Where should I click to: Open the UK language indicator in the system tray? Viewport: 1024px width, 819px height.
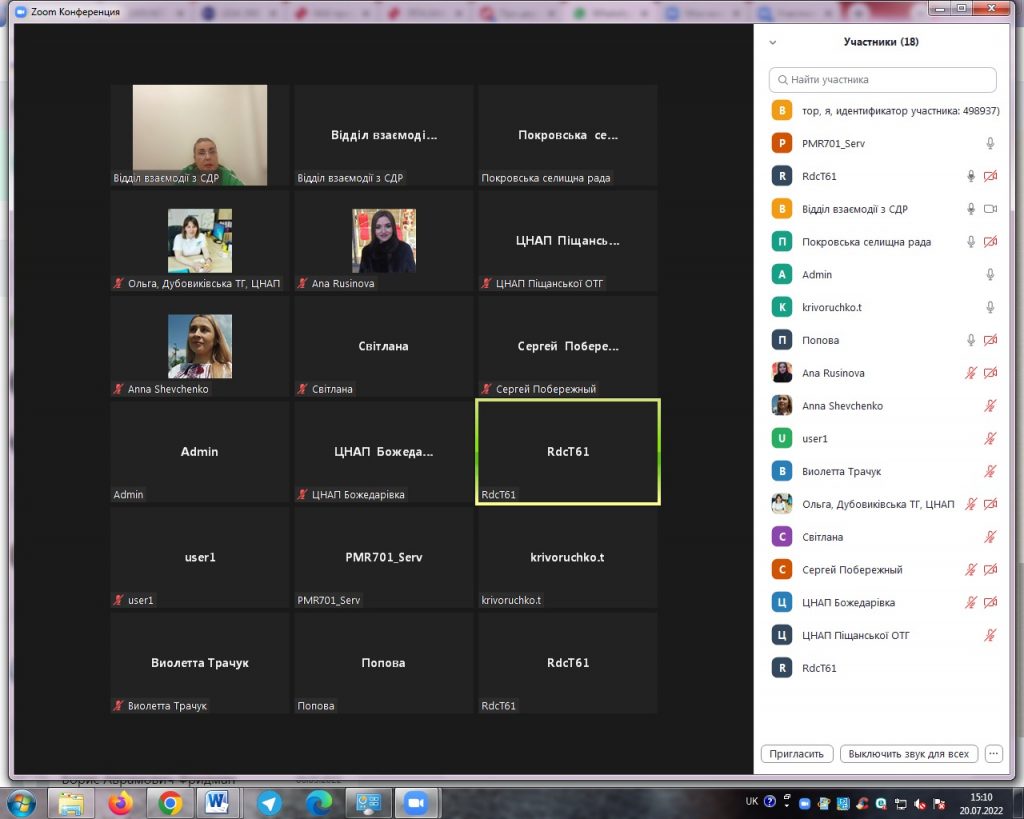pyautogui.click(x=751, y=801)
